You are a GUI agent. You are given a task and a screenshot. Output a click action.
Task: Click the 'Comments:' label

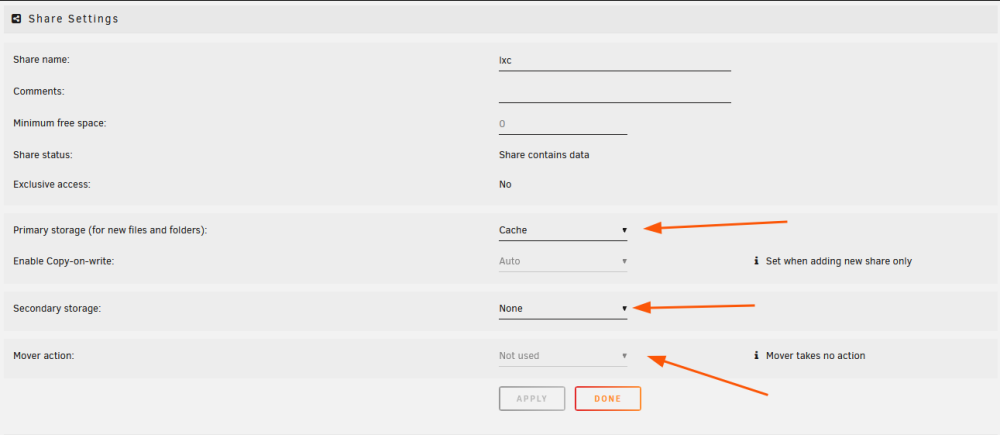tap(39, 91)
